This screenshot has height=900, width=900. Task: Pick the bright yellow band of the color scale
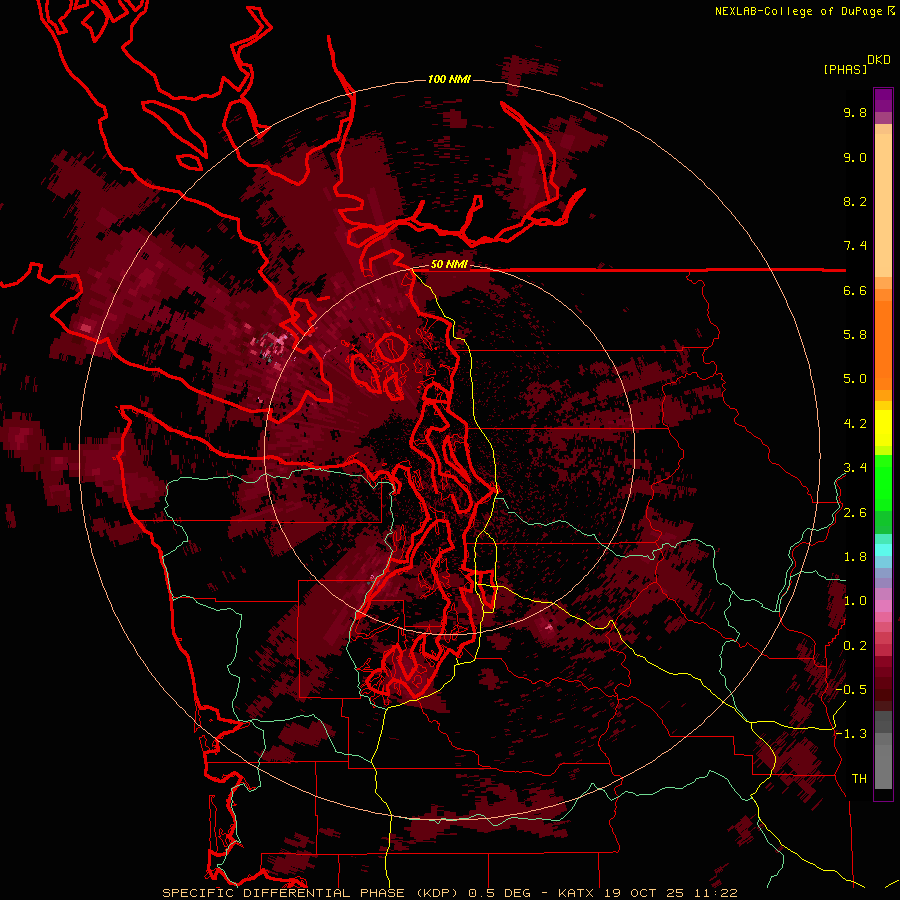click(883, 428)
